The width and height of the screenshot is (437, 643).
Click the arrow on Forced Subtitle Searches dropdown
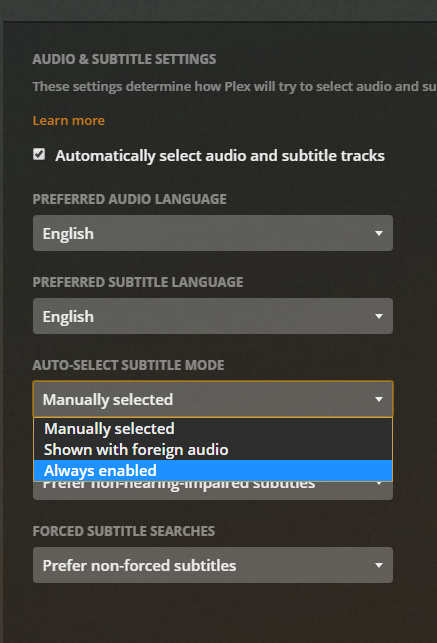pyautogui.click(x=379, y=565)
